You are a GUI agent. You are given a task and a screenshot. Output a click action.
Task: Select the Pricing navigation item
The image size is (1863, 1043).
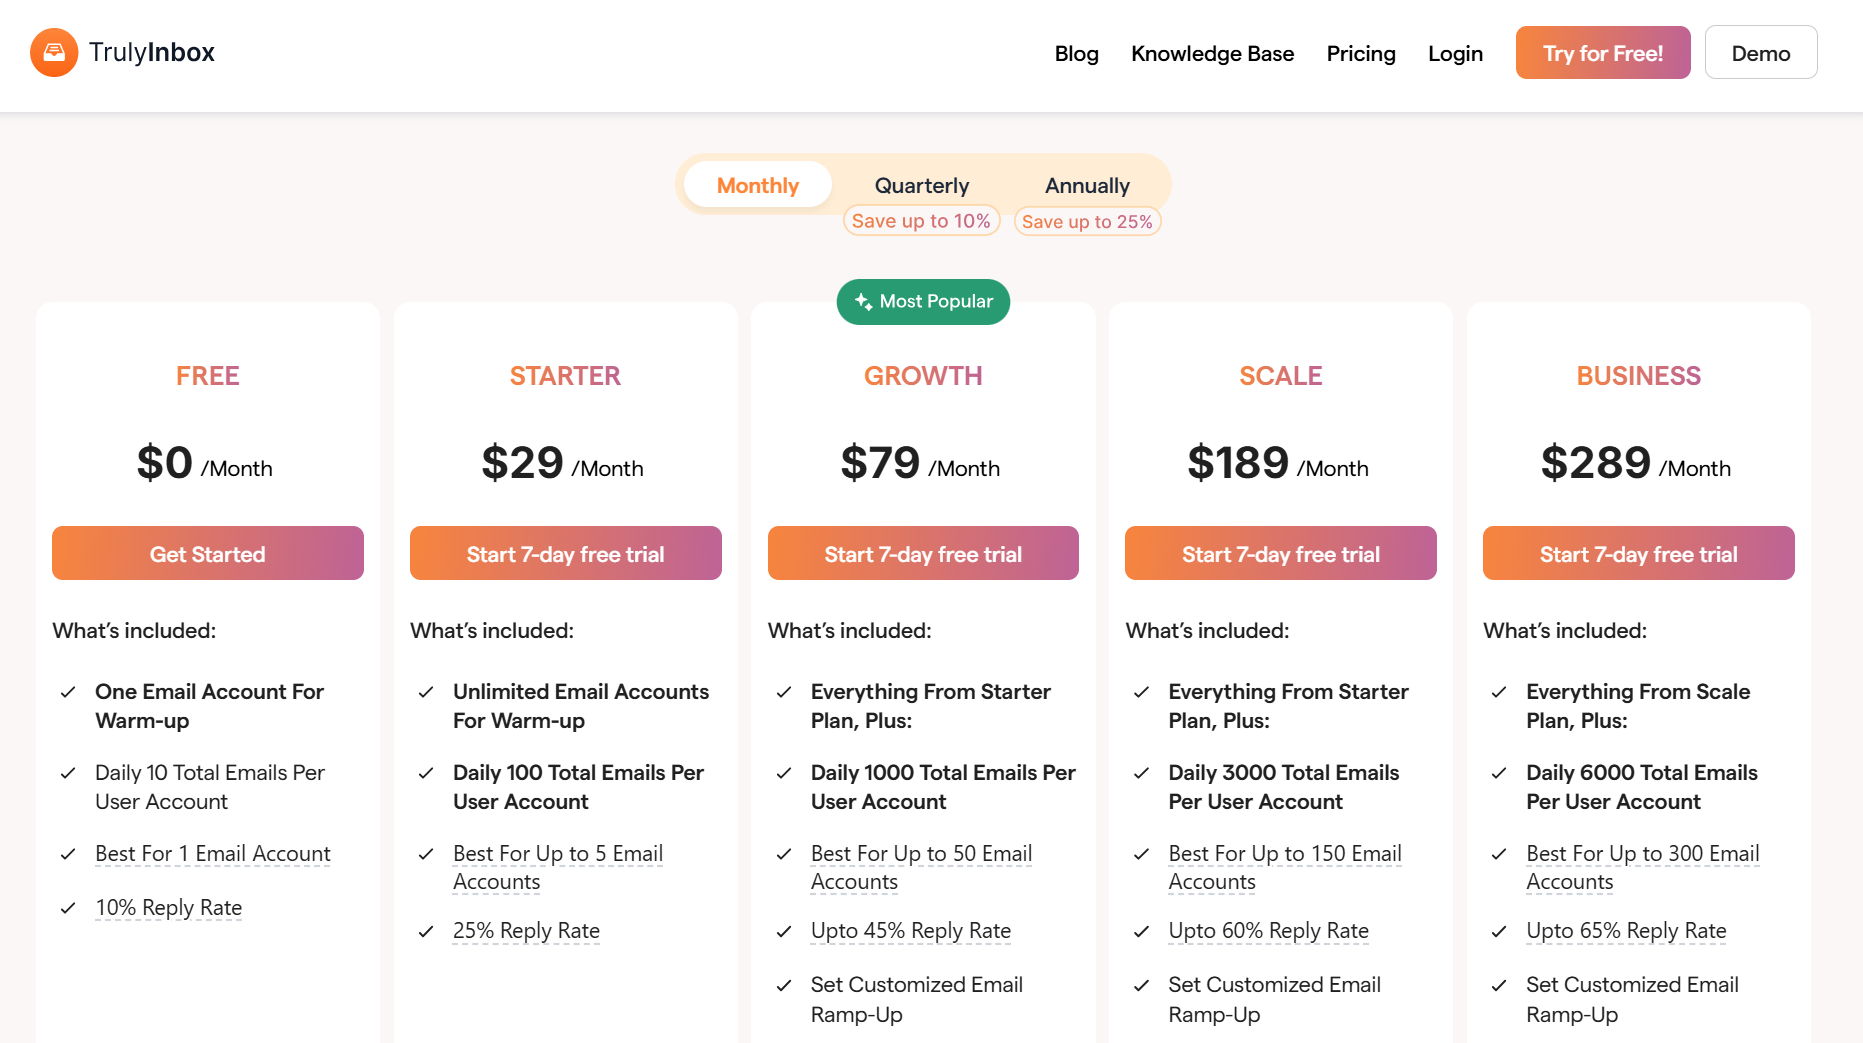(1361, 53)
